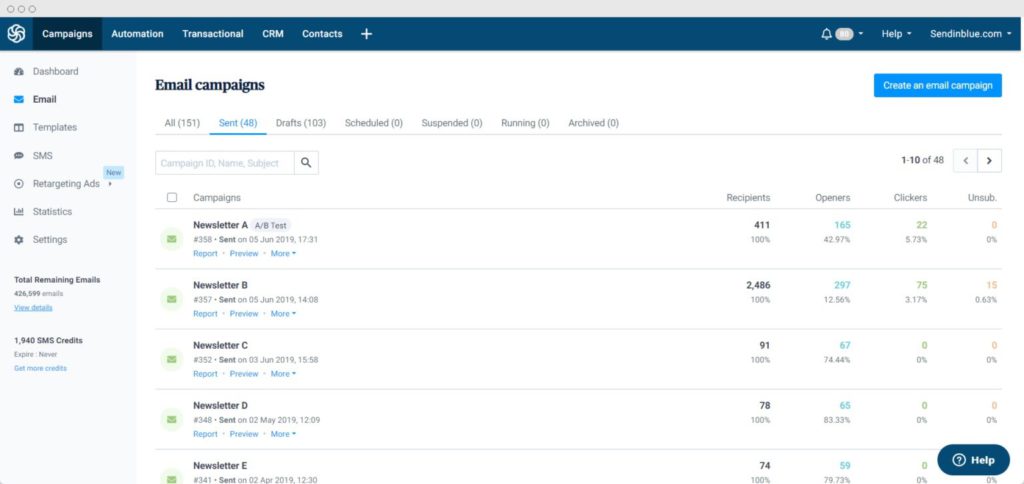Click the Newsletter B envelope status icon
Screen dimensions: 1024x484
click(x=172, y=299)
